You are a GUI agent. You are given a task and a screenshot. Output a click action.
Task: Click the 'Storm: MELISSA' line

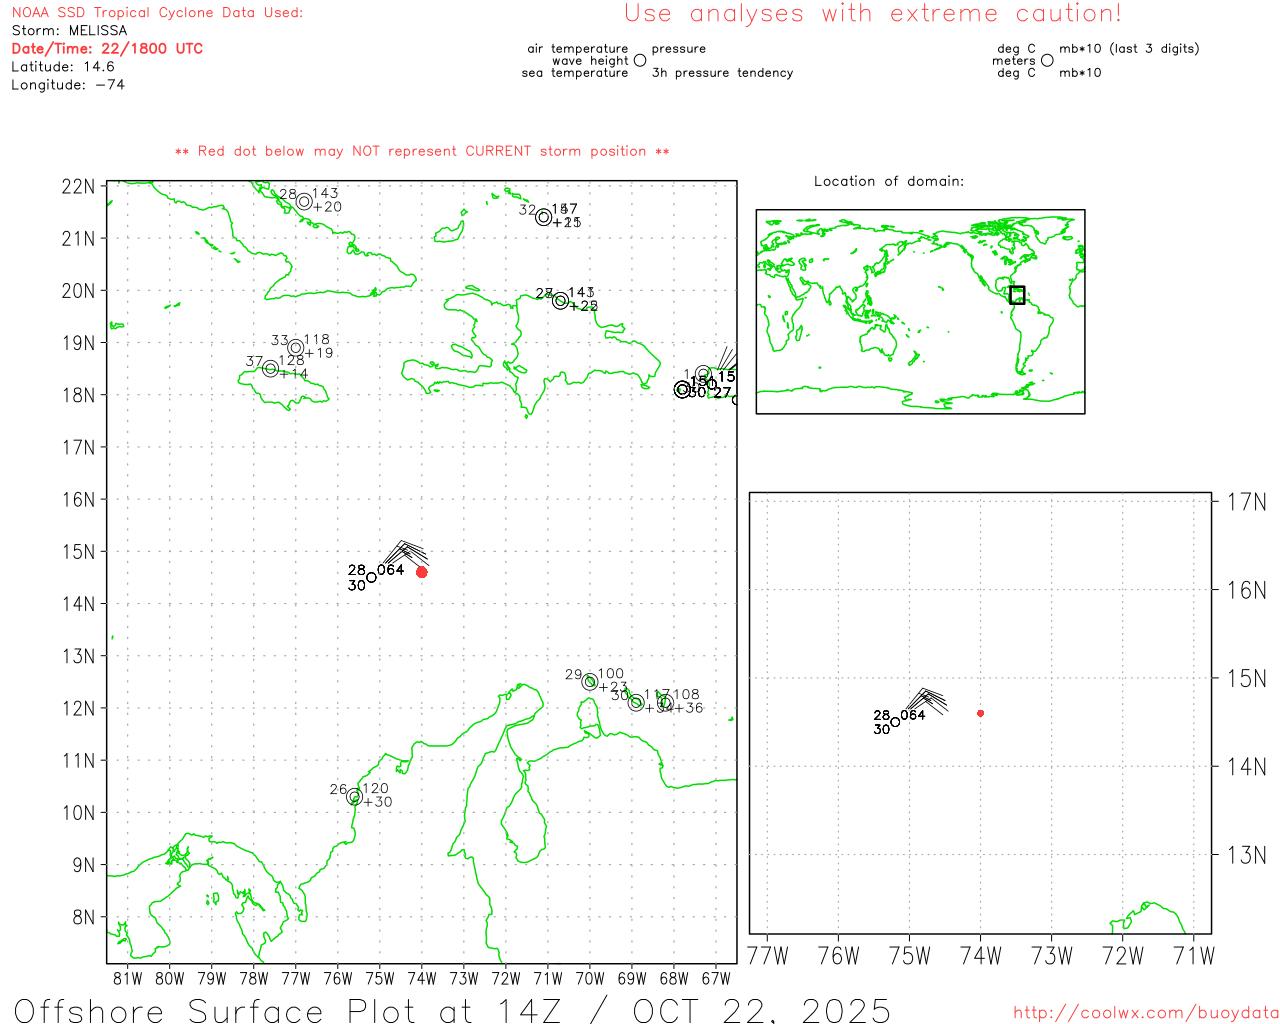coord(69,31)
